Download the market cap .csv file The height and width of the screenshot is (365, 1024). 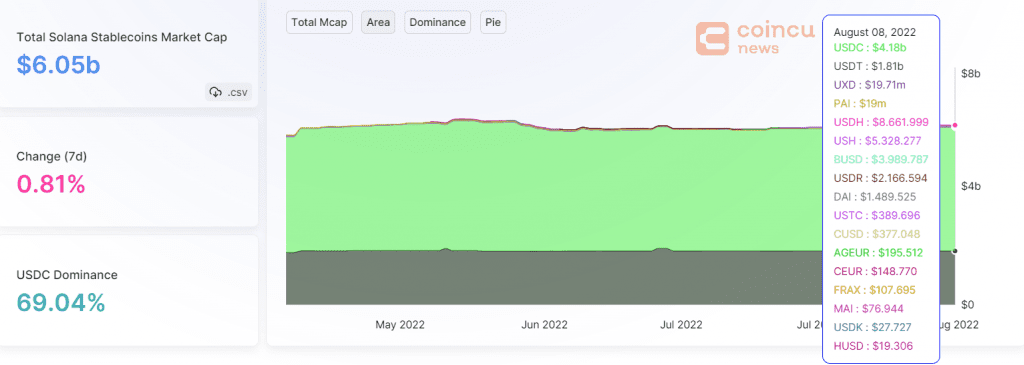[x=228, y=92]
